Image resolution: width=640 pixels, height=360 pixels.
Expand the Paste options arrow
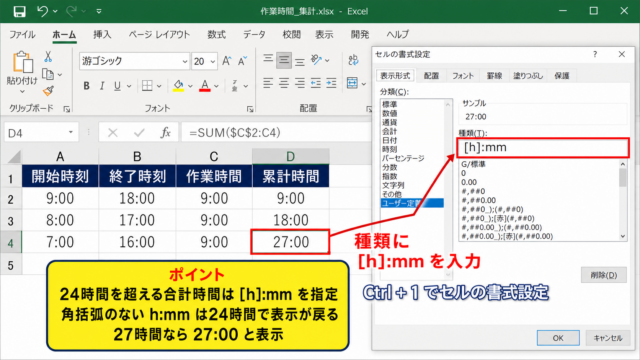tap(22, 91)
